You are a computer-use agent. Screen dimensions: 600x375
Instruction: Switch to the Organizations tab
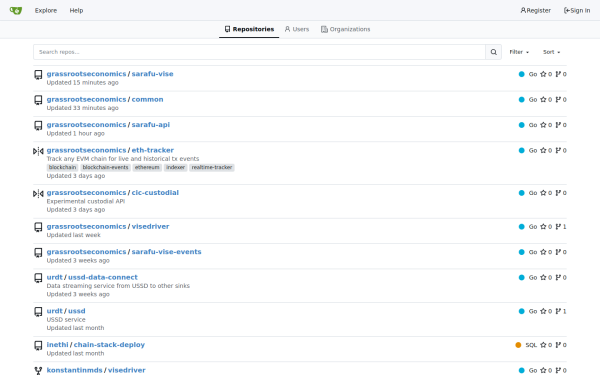pos(346,29)
